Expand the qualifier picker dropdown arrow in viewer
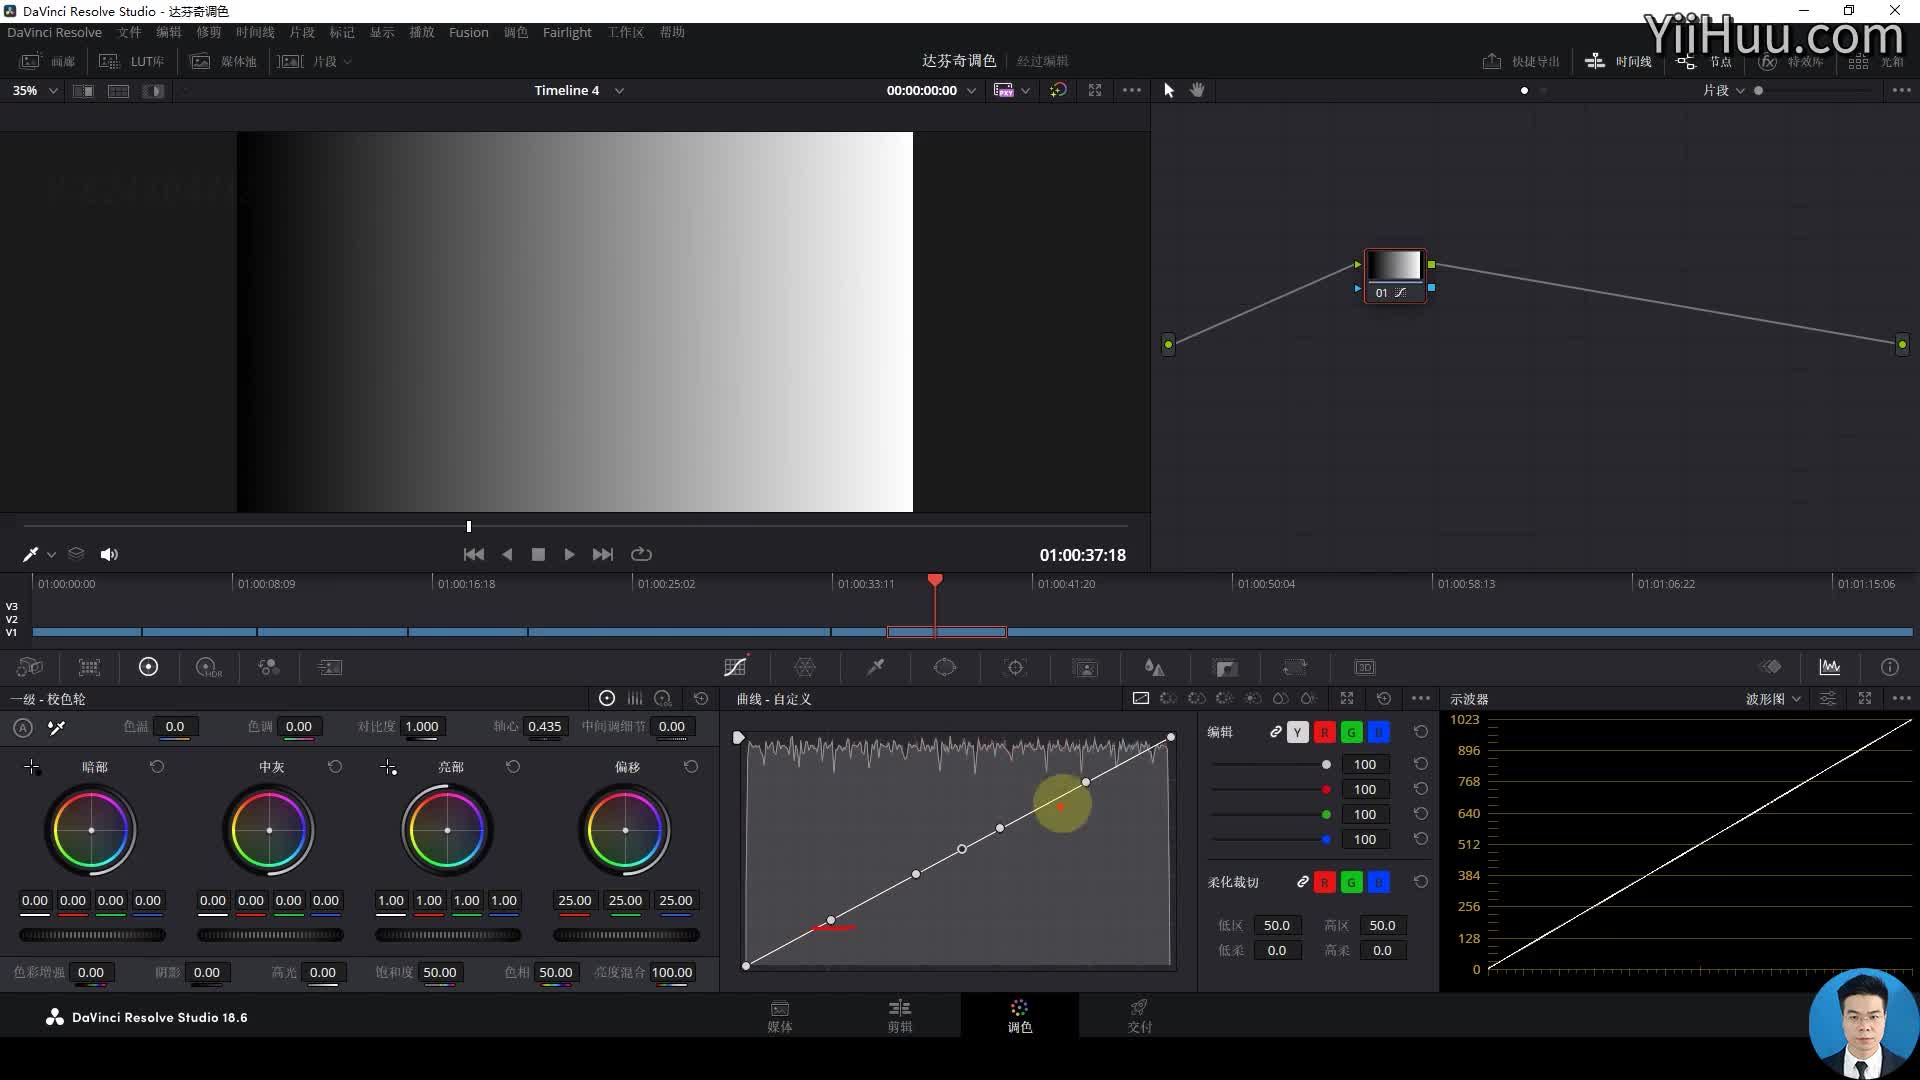 [51, 555]
